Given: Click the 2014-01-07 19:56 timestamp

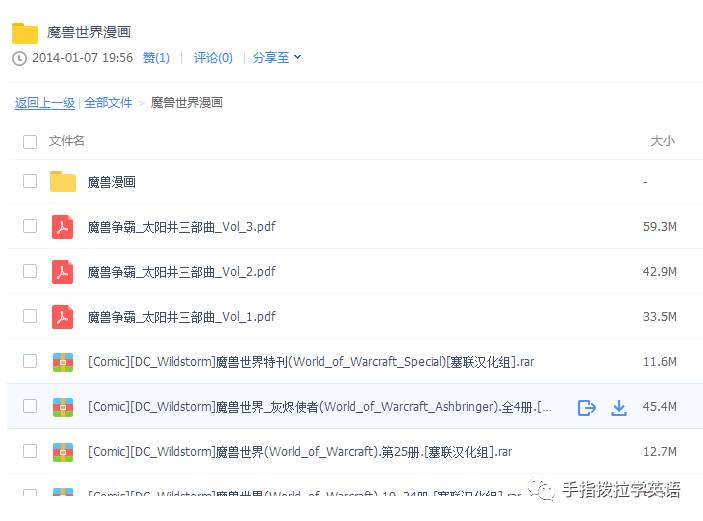Looking at the screenshot, I should pyautogui.click(x=82, y=58).
